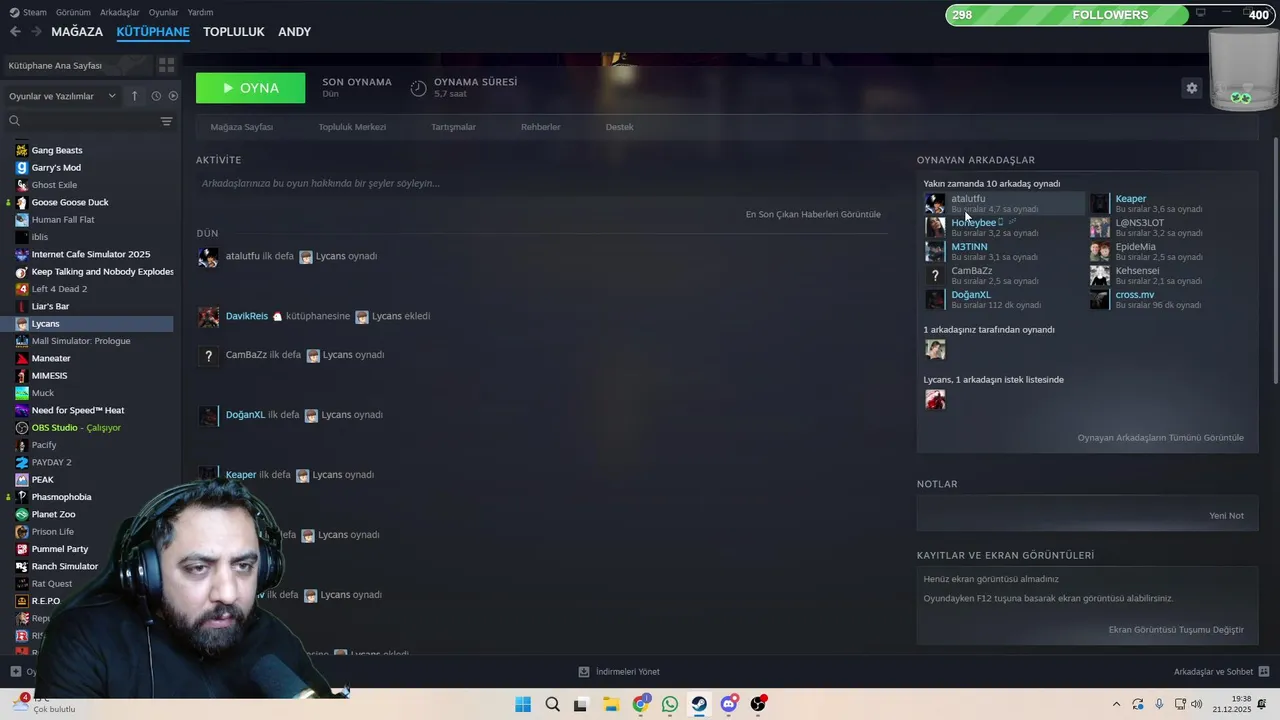Click Oynayan Arkadaşların Tümünü Görüntüle

coord(1161,438)
